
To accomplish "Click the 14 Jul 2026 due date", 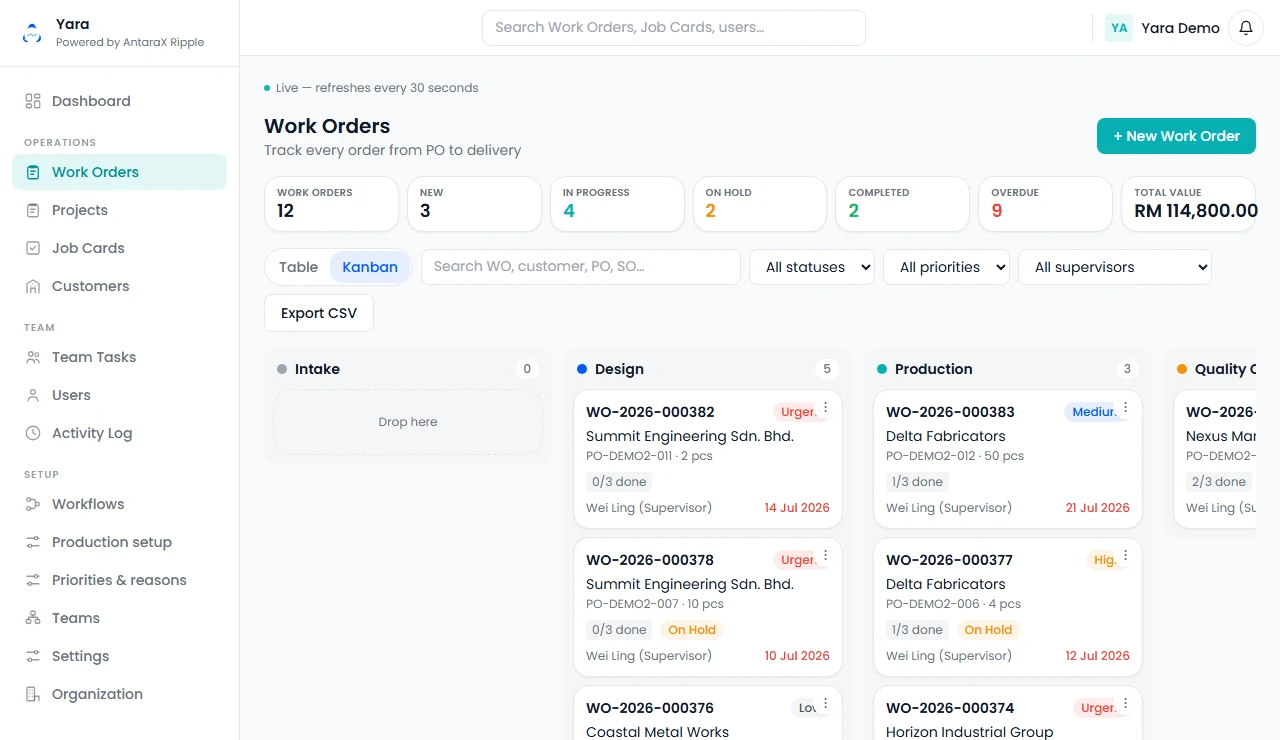I will [797, 508].
